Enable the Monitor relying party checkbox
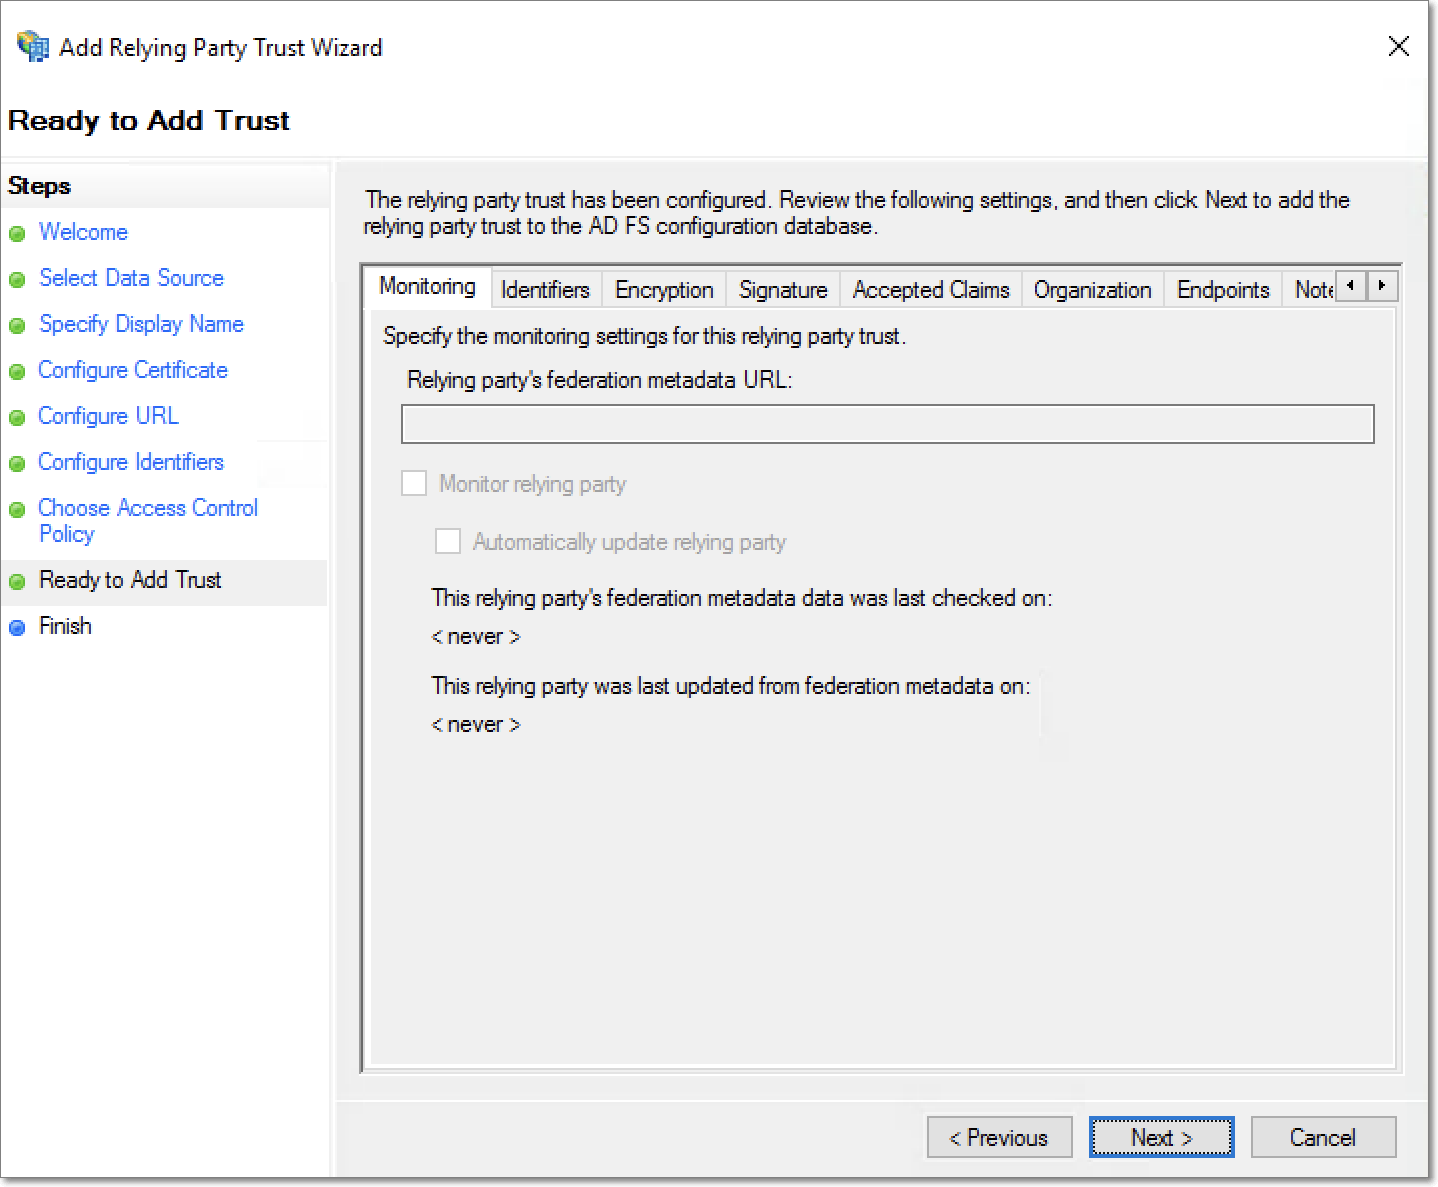Viewport: 1438px width, 1187px height. pyautogui.click(x=414, y=484)
